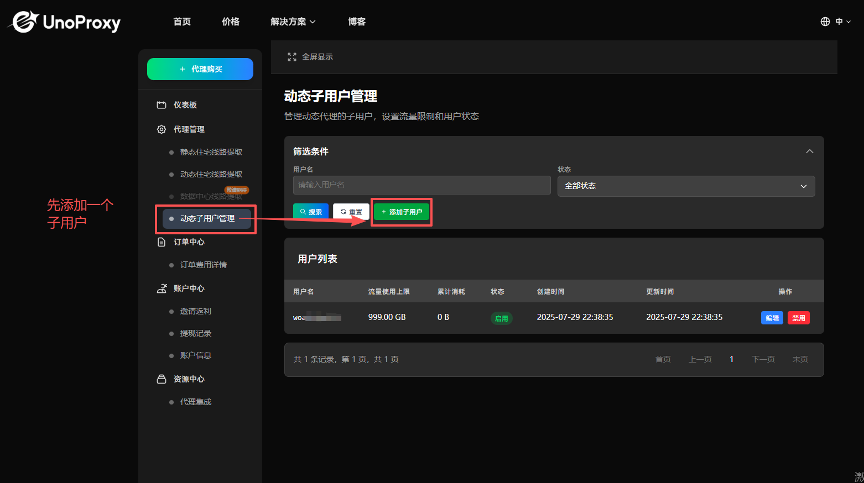The height and width of the screenshot is (483, 864).
Task: Open 博客 in the top navigation
Action: [356, 21]
